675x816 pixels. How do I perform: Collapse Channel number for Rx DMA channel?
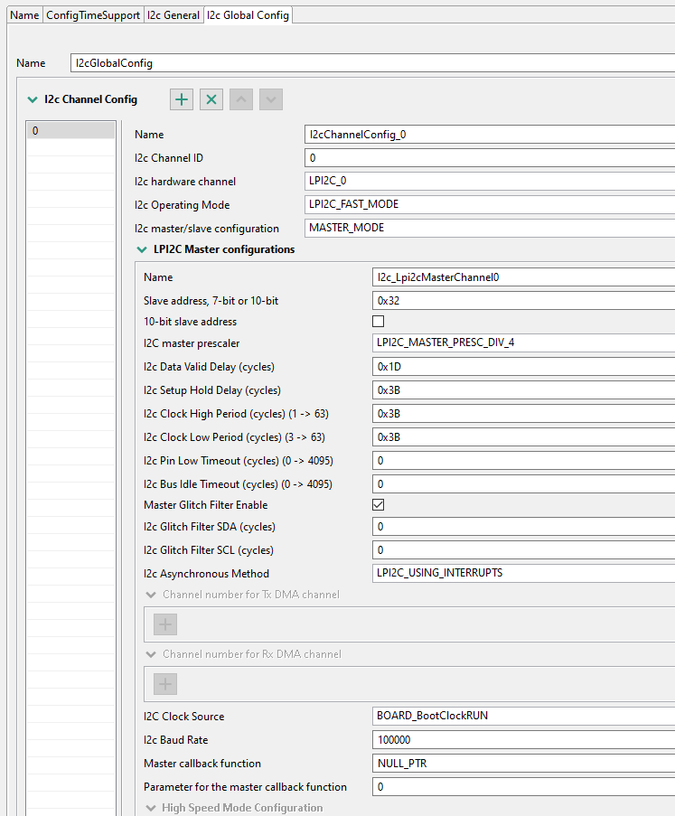151,654
